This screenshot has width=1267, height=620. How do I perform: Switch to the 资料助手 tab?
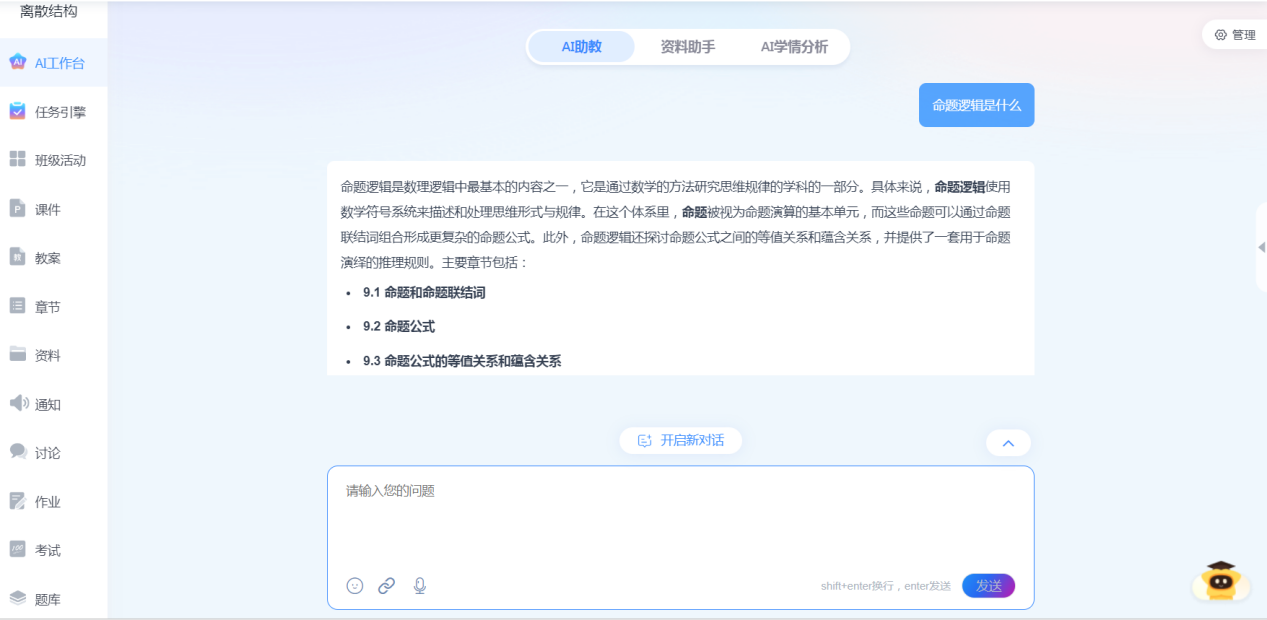687,47
